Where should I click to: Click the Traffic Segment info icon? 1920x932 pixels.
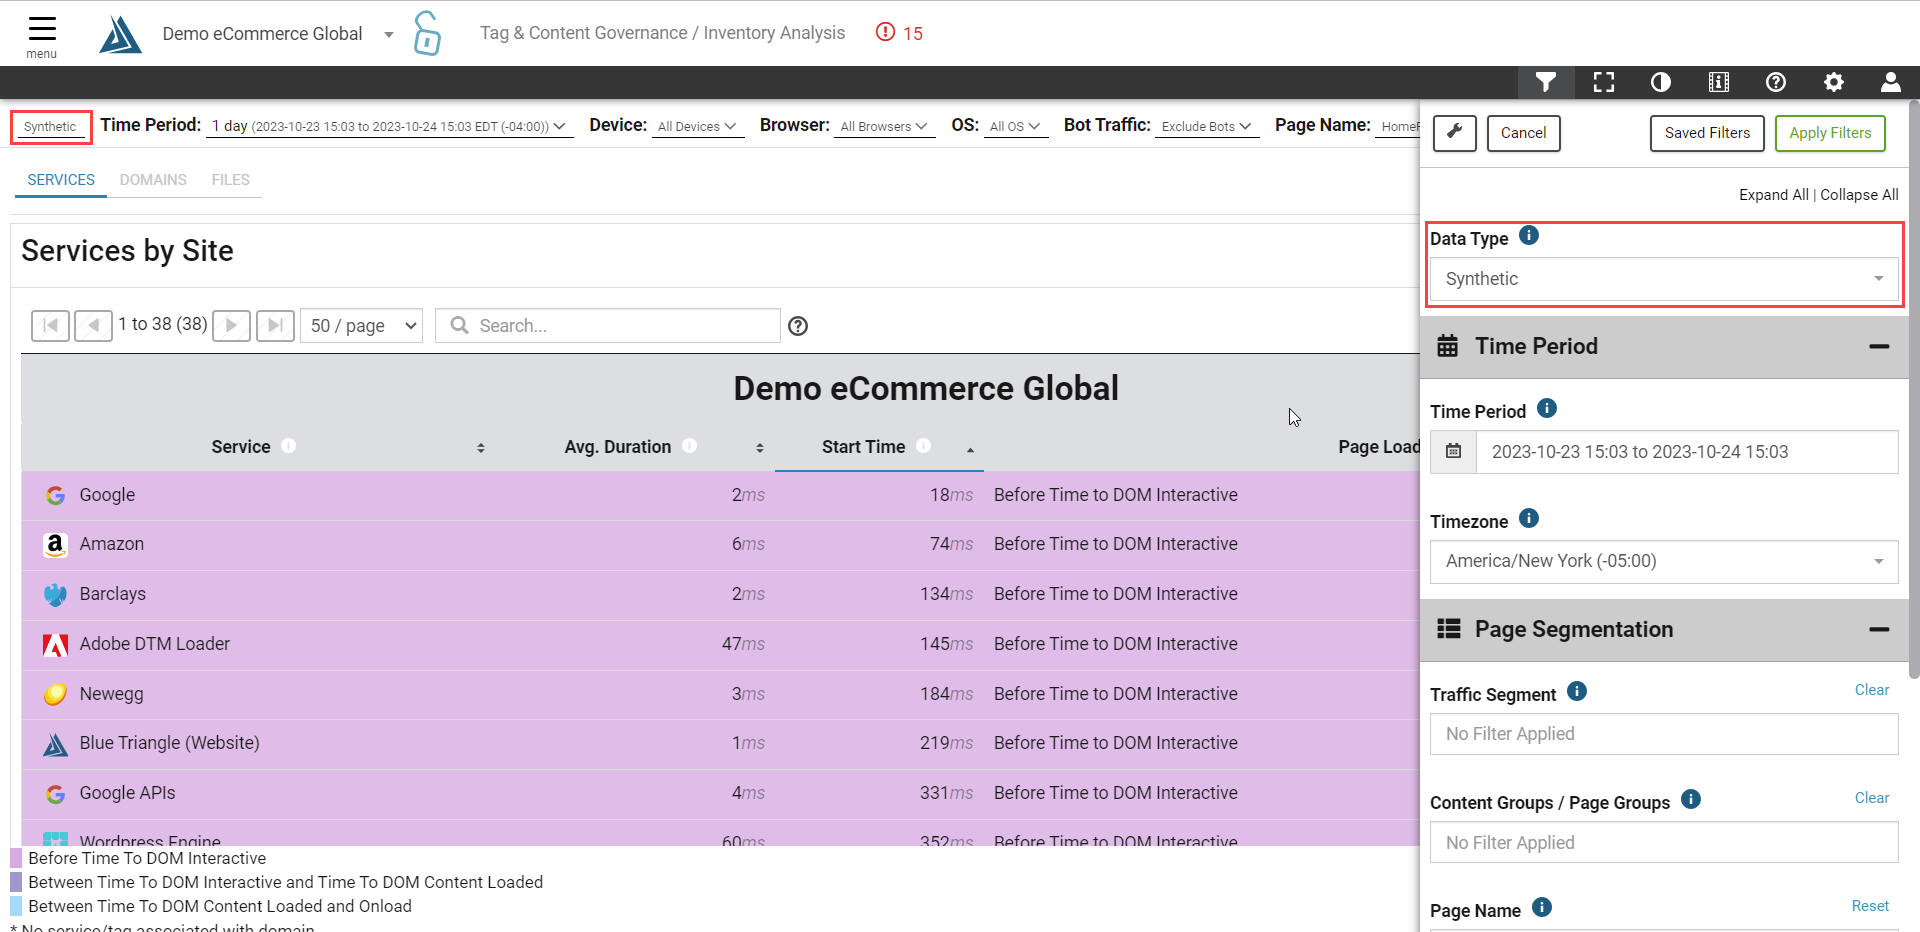pyautogui.click(x=1577, y=691)
